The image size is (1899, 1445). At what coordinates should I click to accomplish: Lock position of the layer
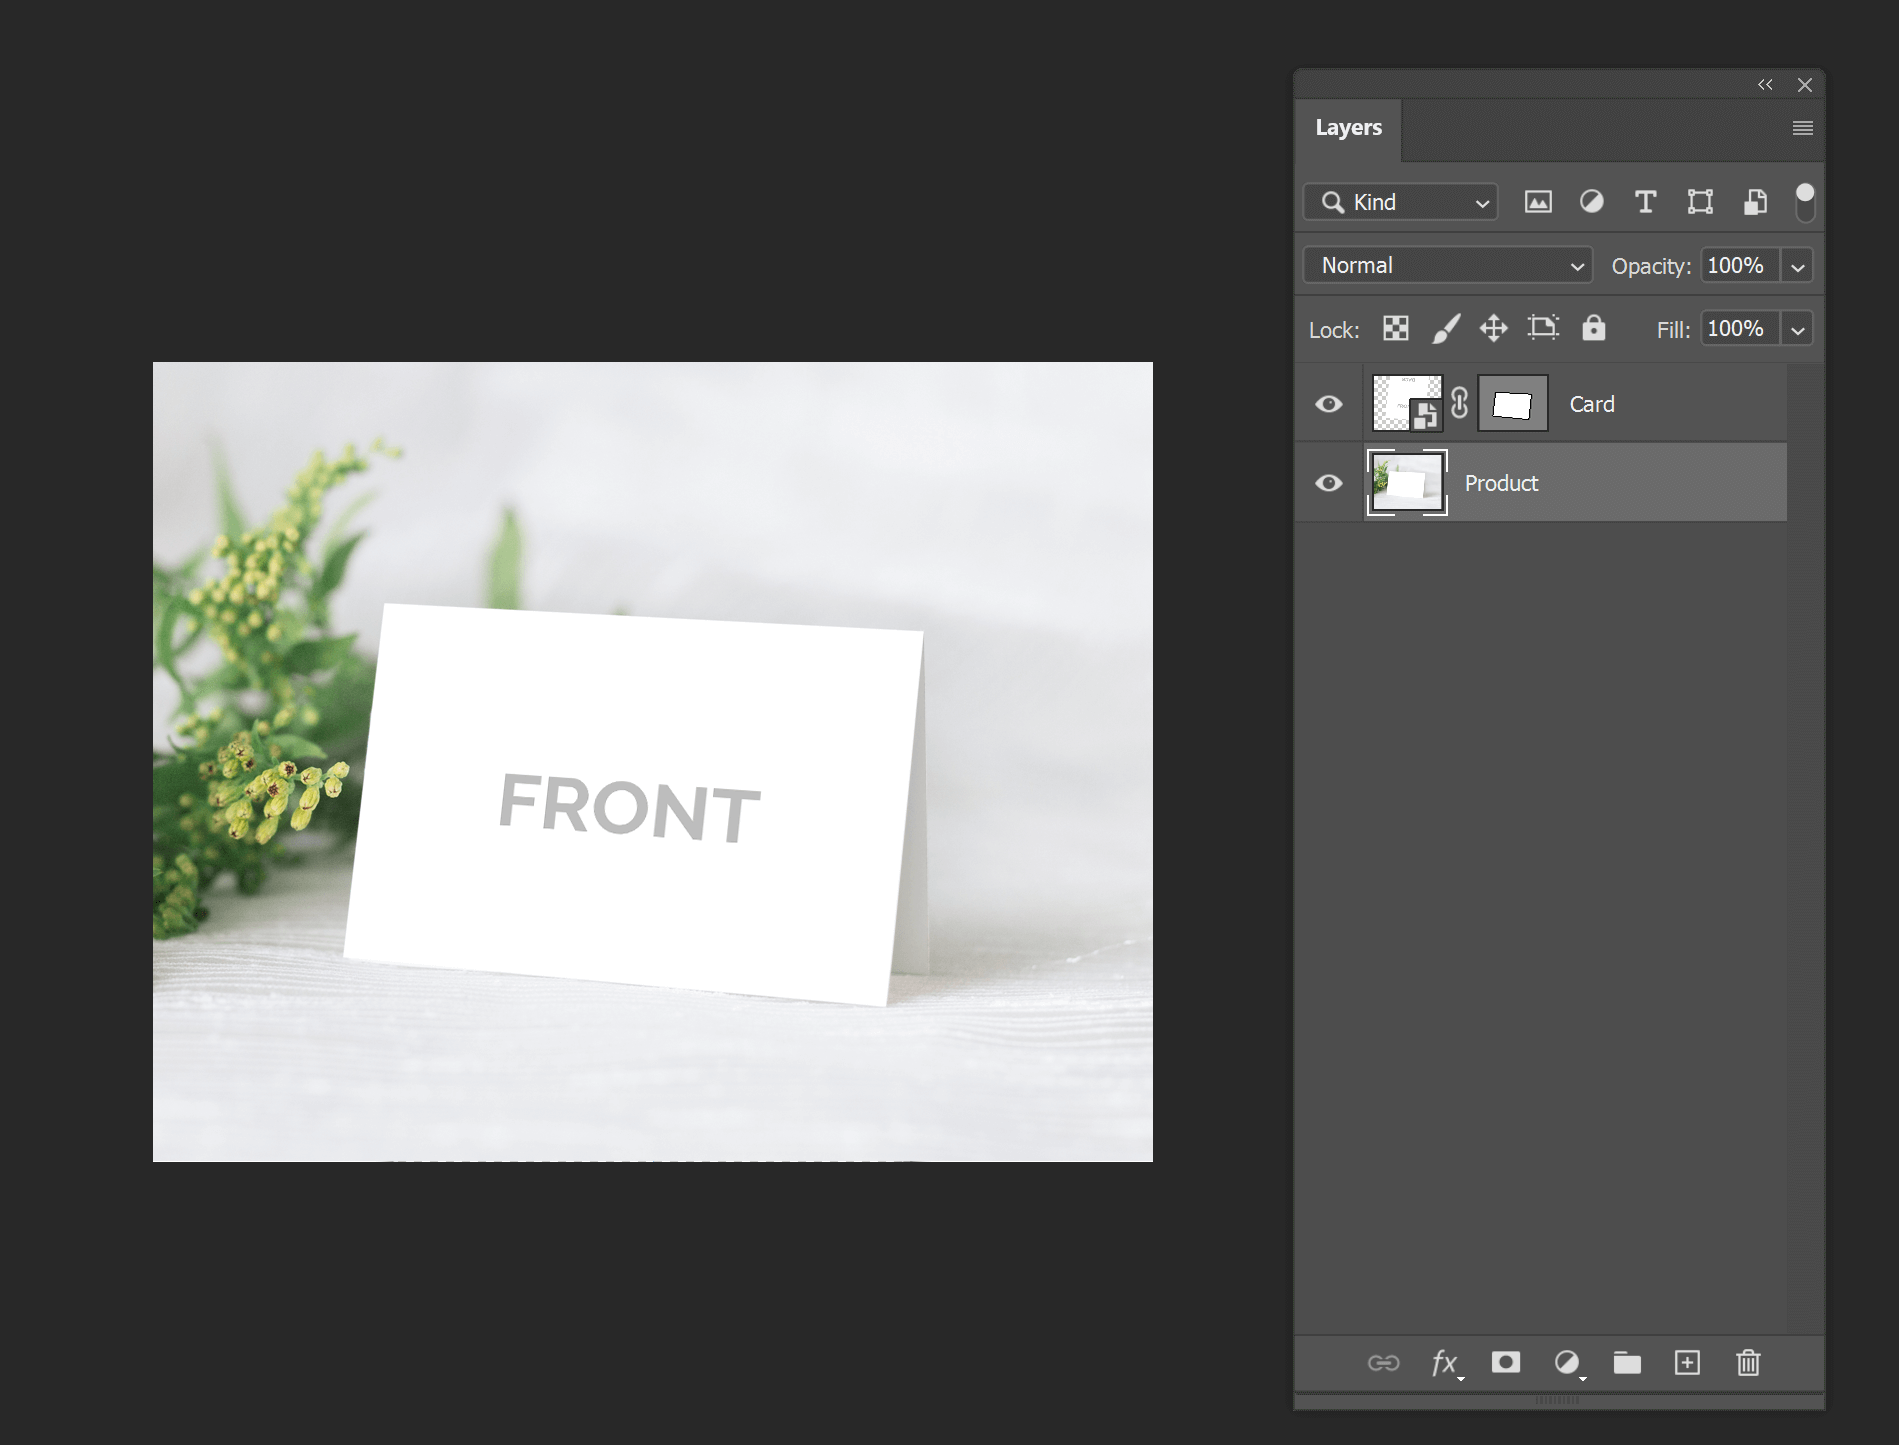tap(1493, 328)
